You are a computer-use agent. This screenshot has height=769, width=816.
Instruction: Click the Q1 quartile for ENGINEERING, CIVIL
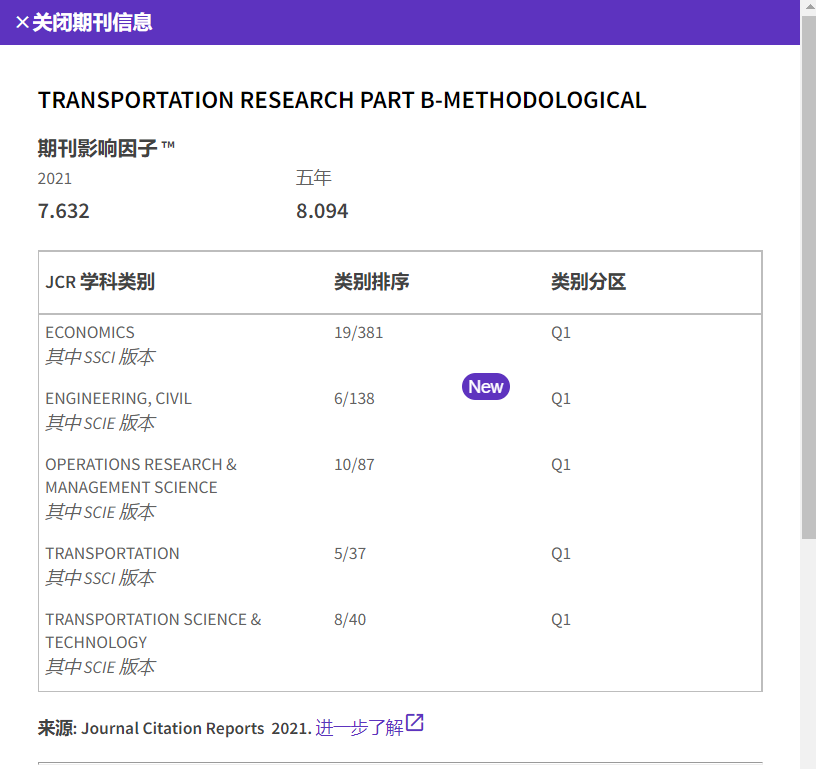tap(561, 399)
